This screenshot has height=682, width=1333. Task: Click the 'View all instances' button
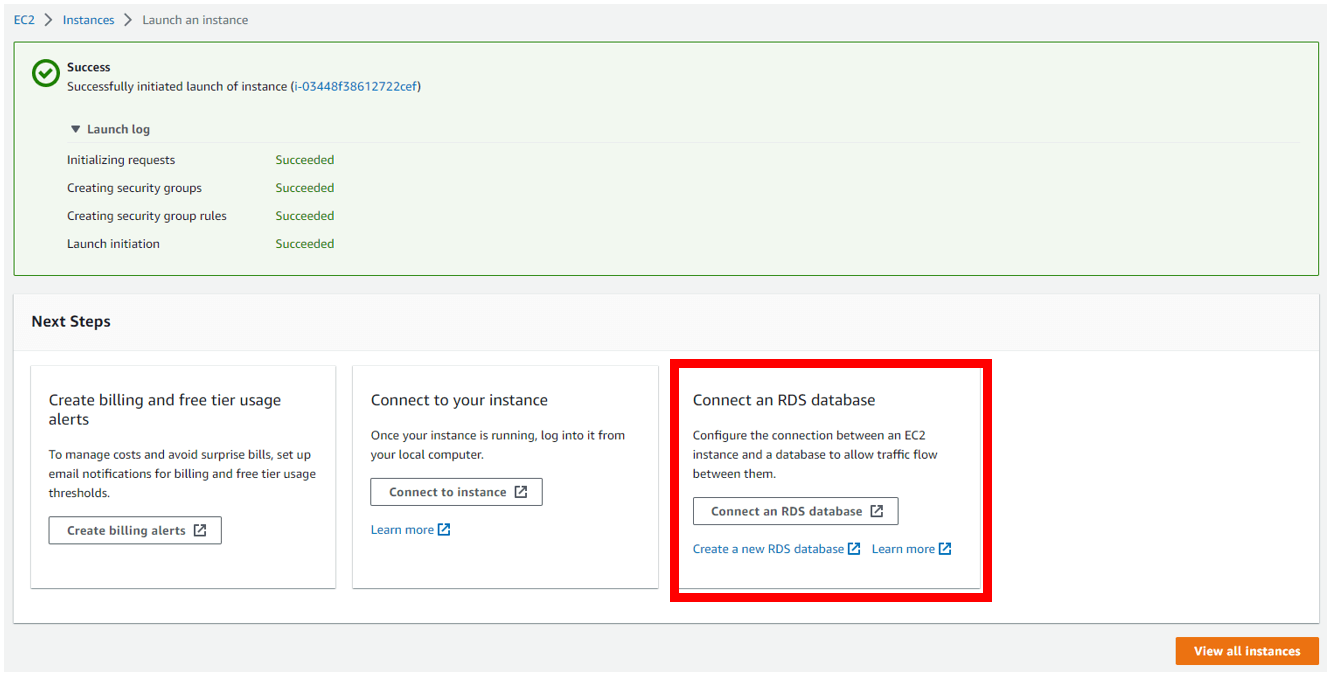pyautogui.click(x=1247, y=651)
